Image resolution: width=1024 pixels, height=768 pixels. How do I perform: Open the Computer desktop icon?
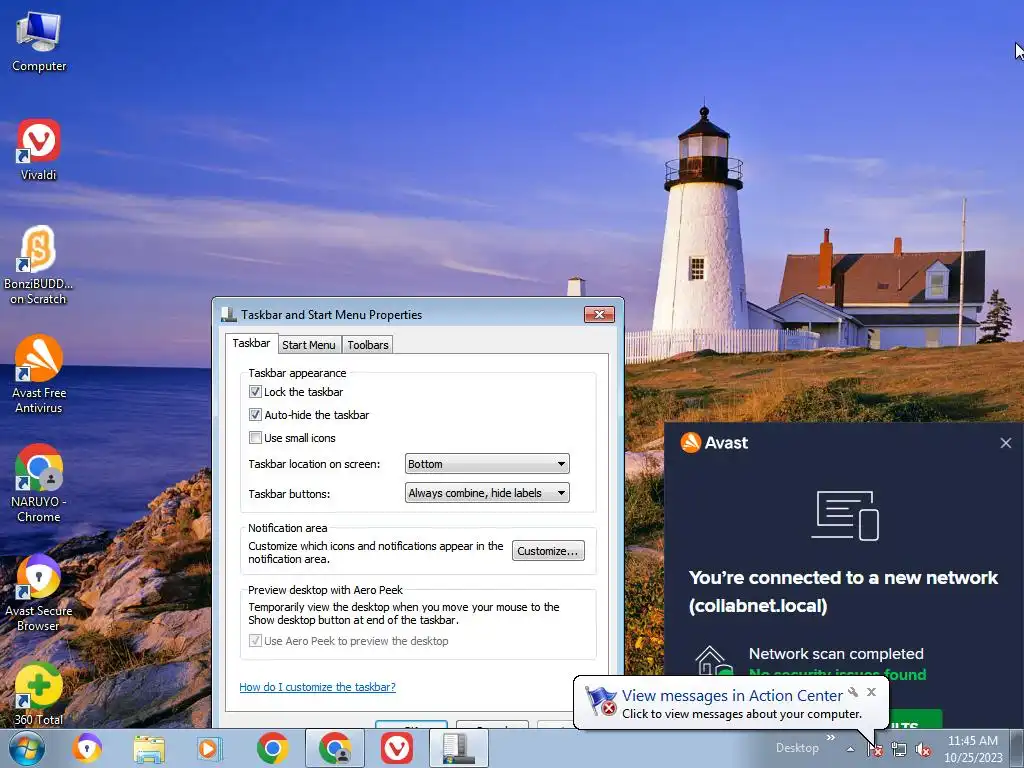coord(39,42)
